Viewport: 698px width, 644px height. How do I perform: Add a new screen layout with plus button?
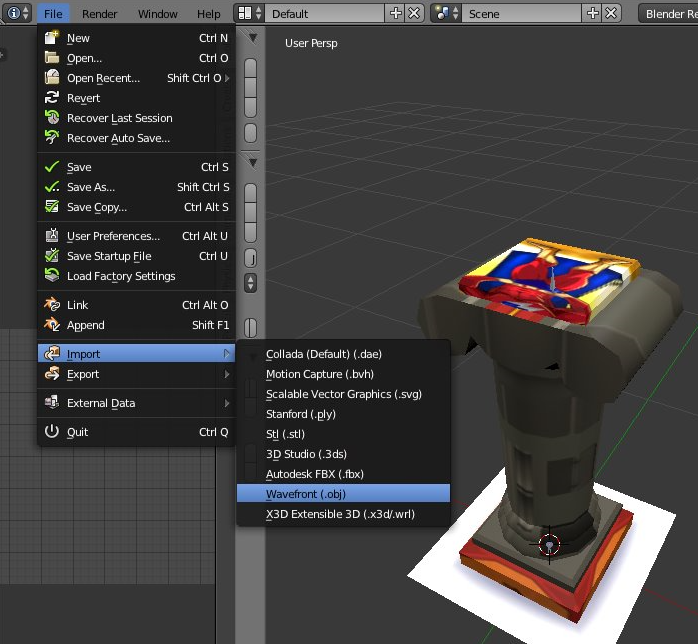point(396,14)
